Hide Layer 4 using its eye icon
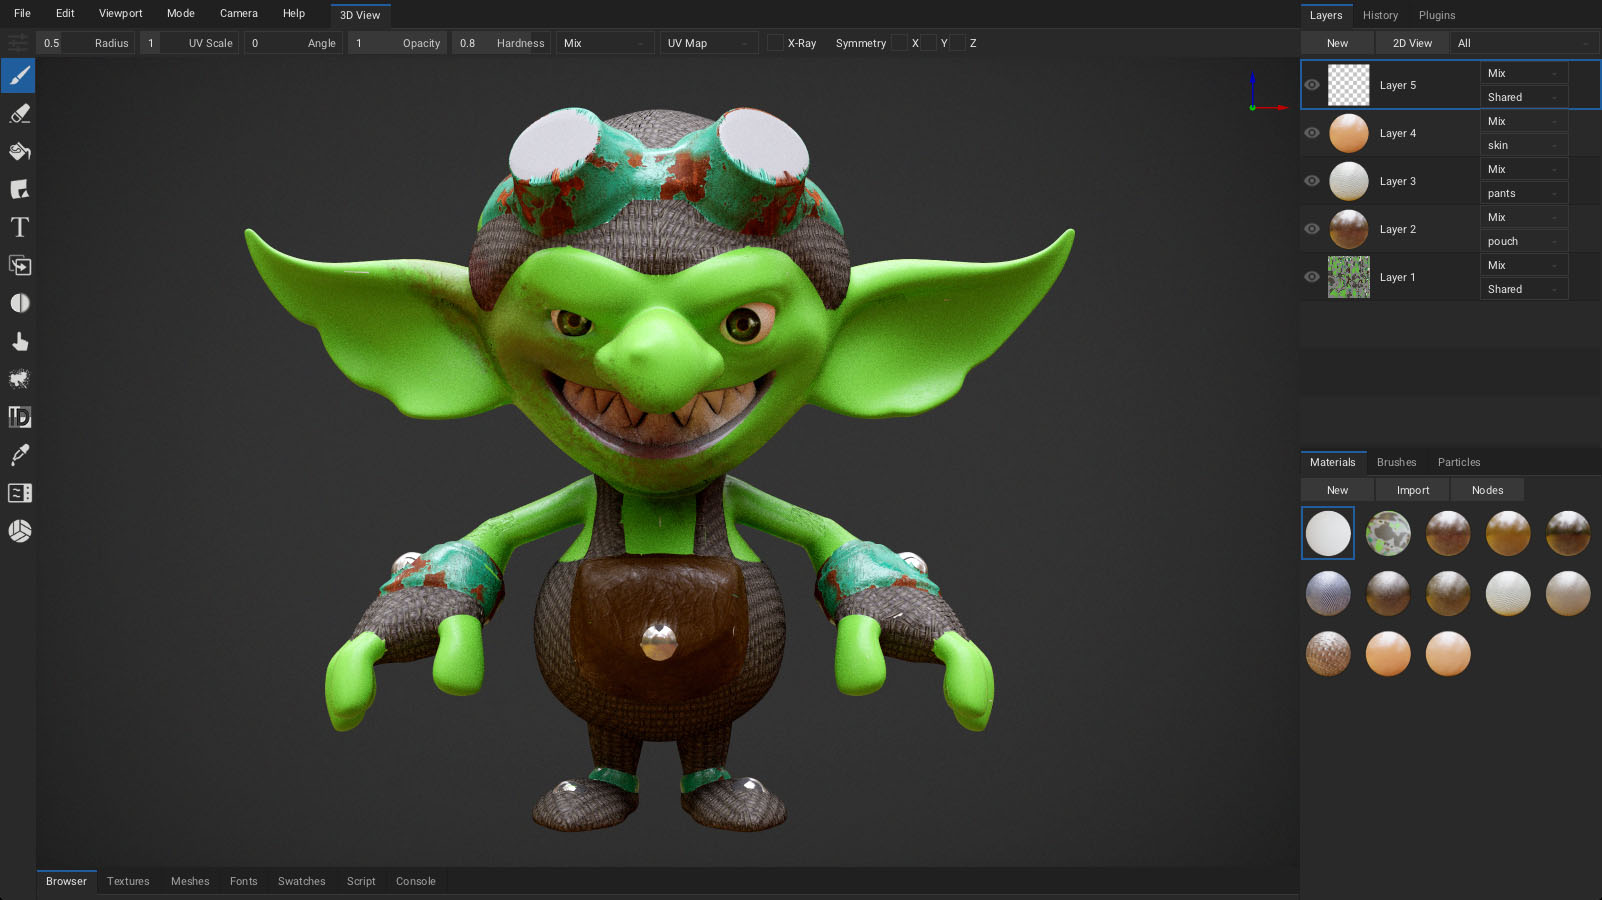Viewport: 1602px width, 900px height. 1312,133
